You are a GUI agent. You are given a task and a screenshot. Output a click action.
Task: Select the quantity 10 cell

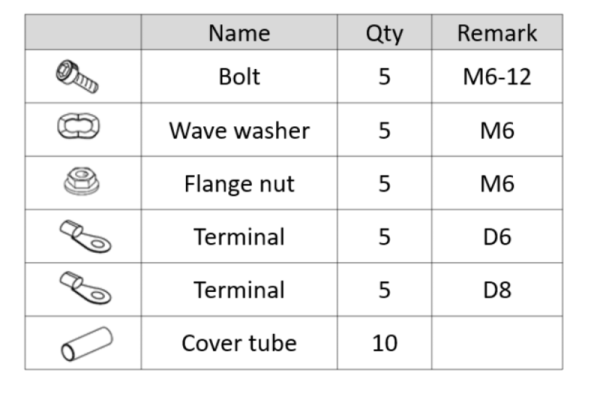(384, 343)
